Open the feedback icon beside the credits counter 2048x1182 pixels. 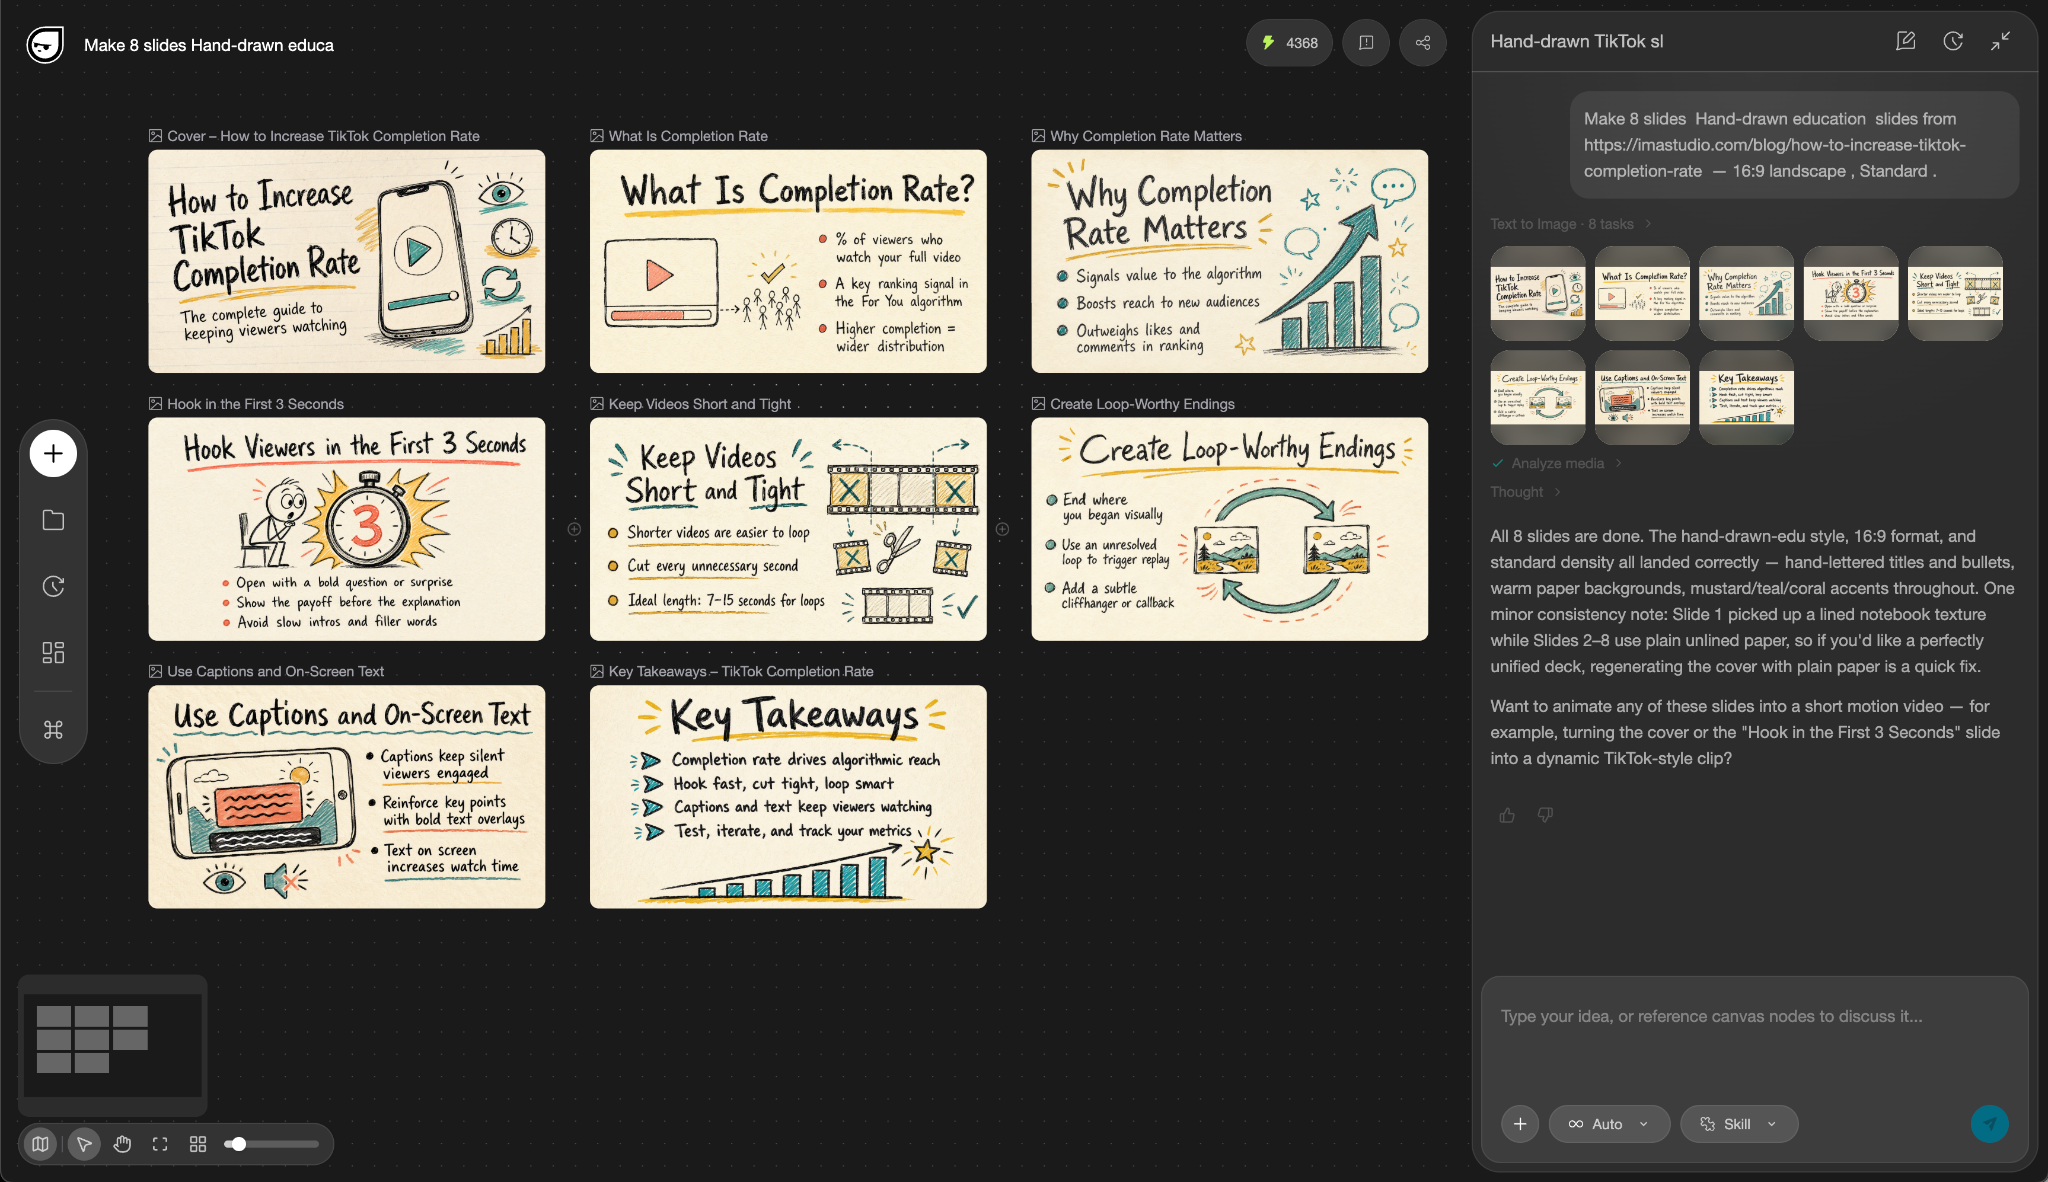pos(1366,43)
